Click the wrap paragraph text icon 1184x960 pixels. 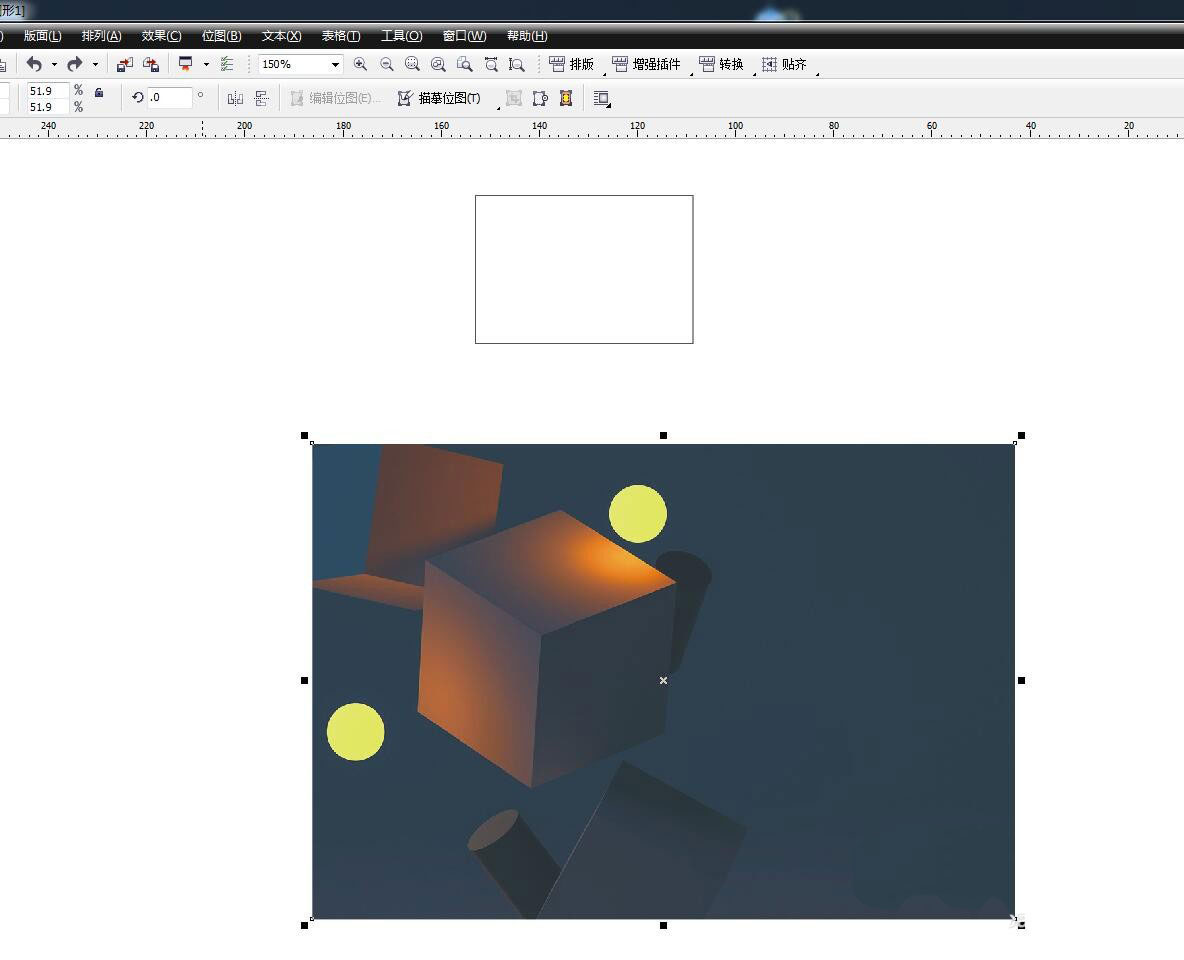(x=601, y=98)
